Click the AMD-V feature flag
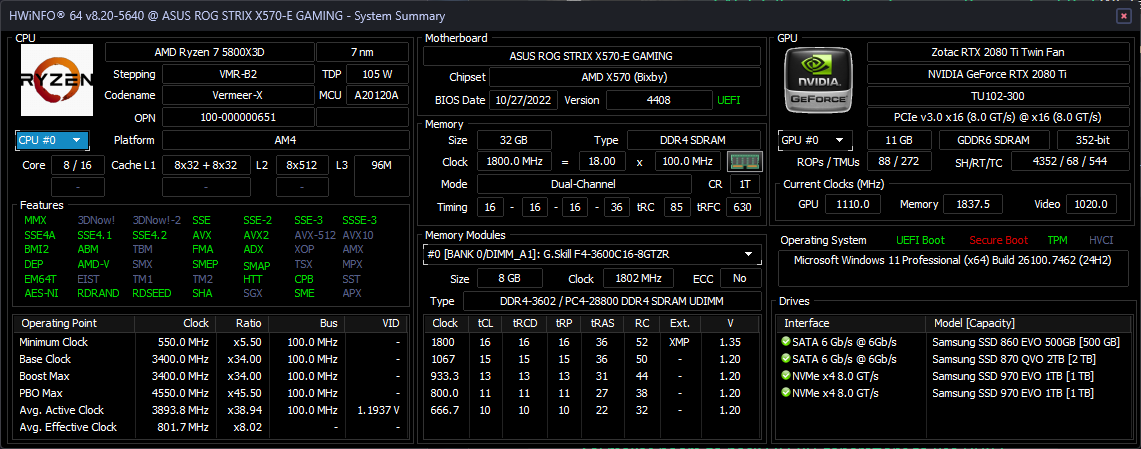Viewport: 1141px width, 449px height. tap(93, 264)
